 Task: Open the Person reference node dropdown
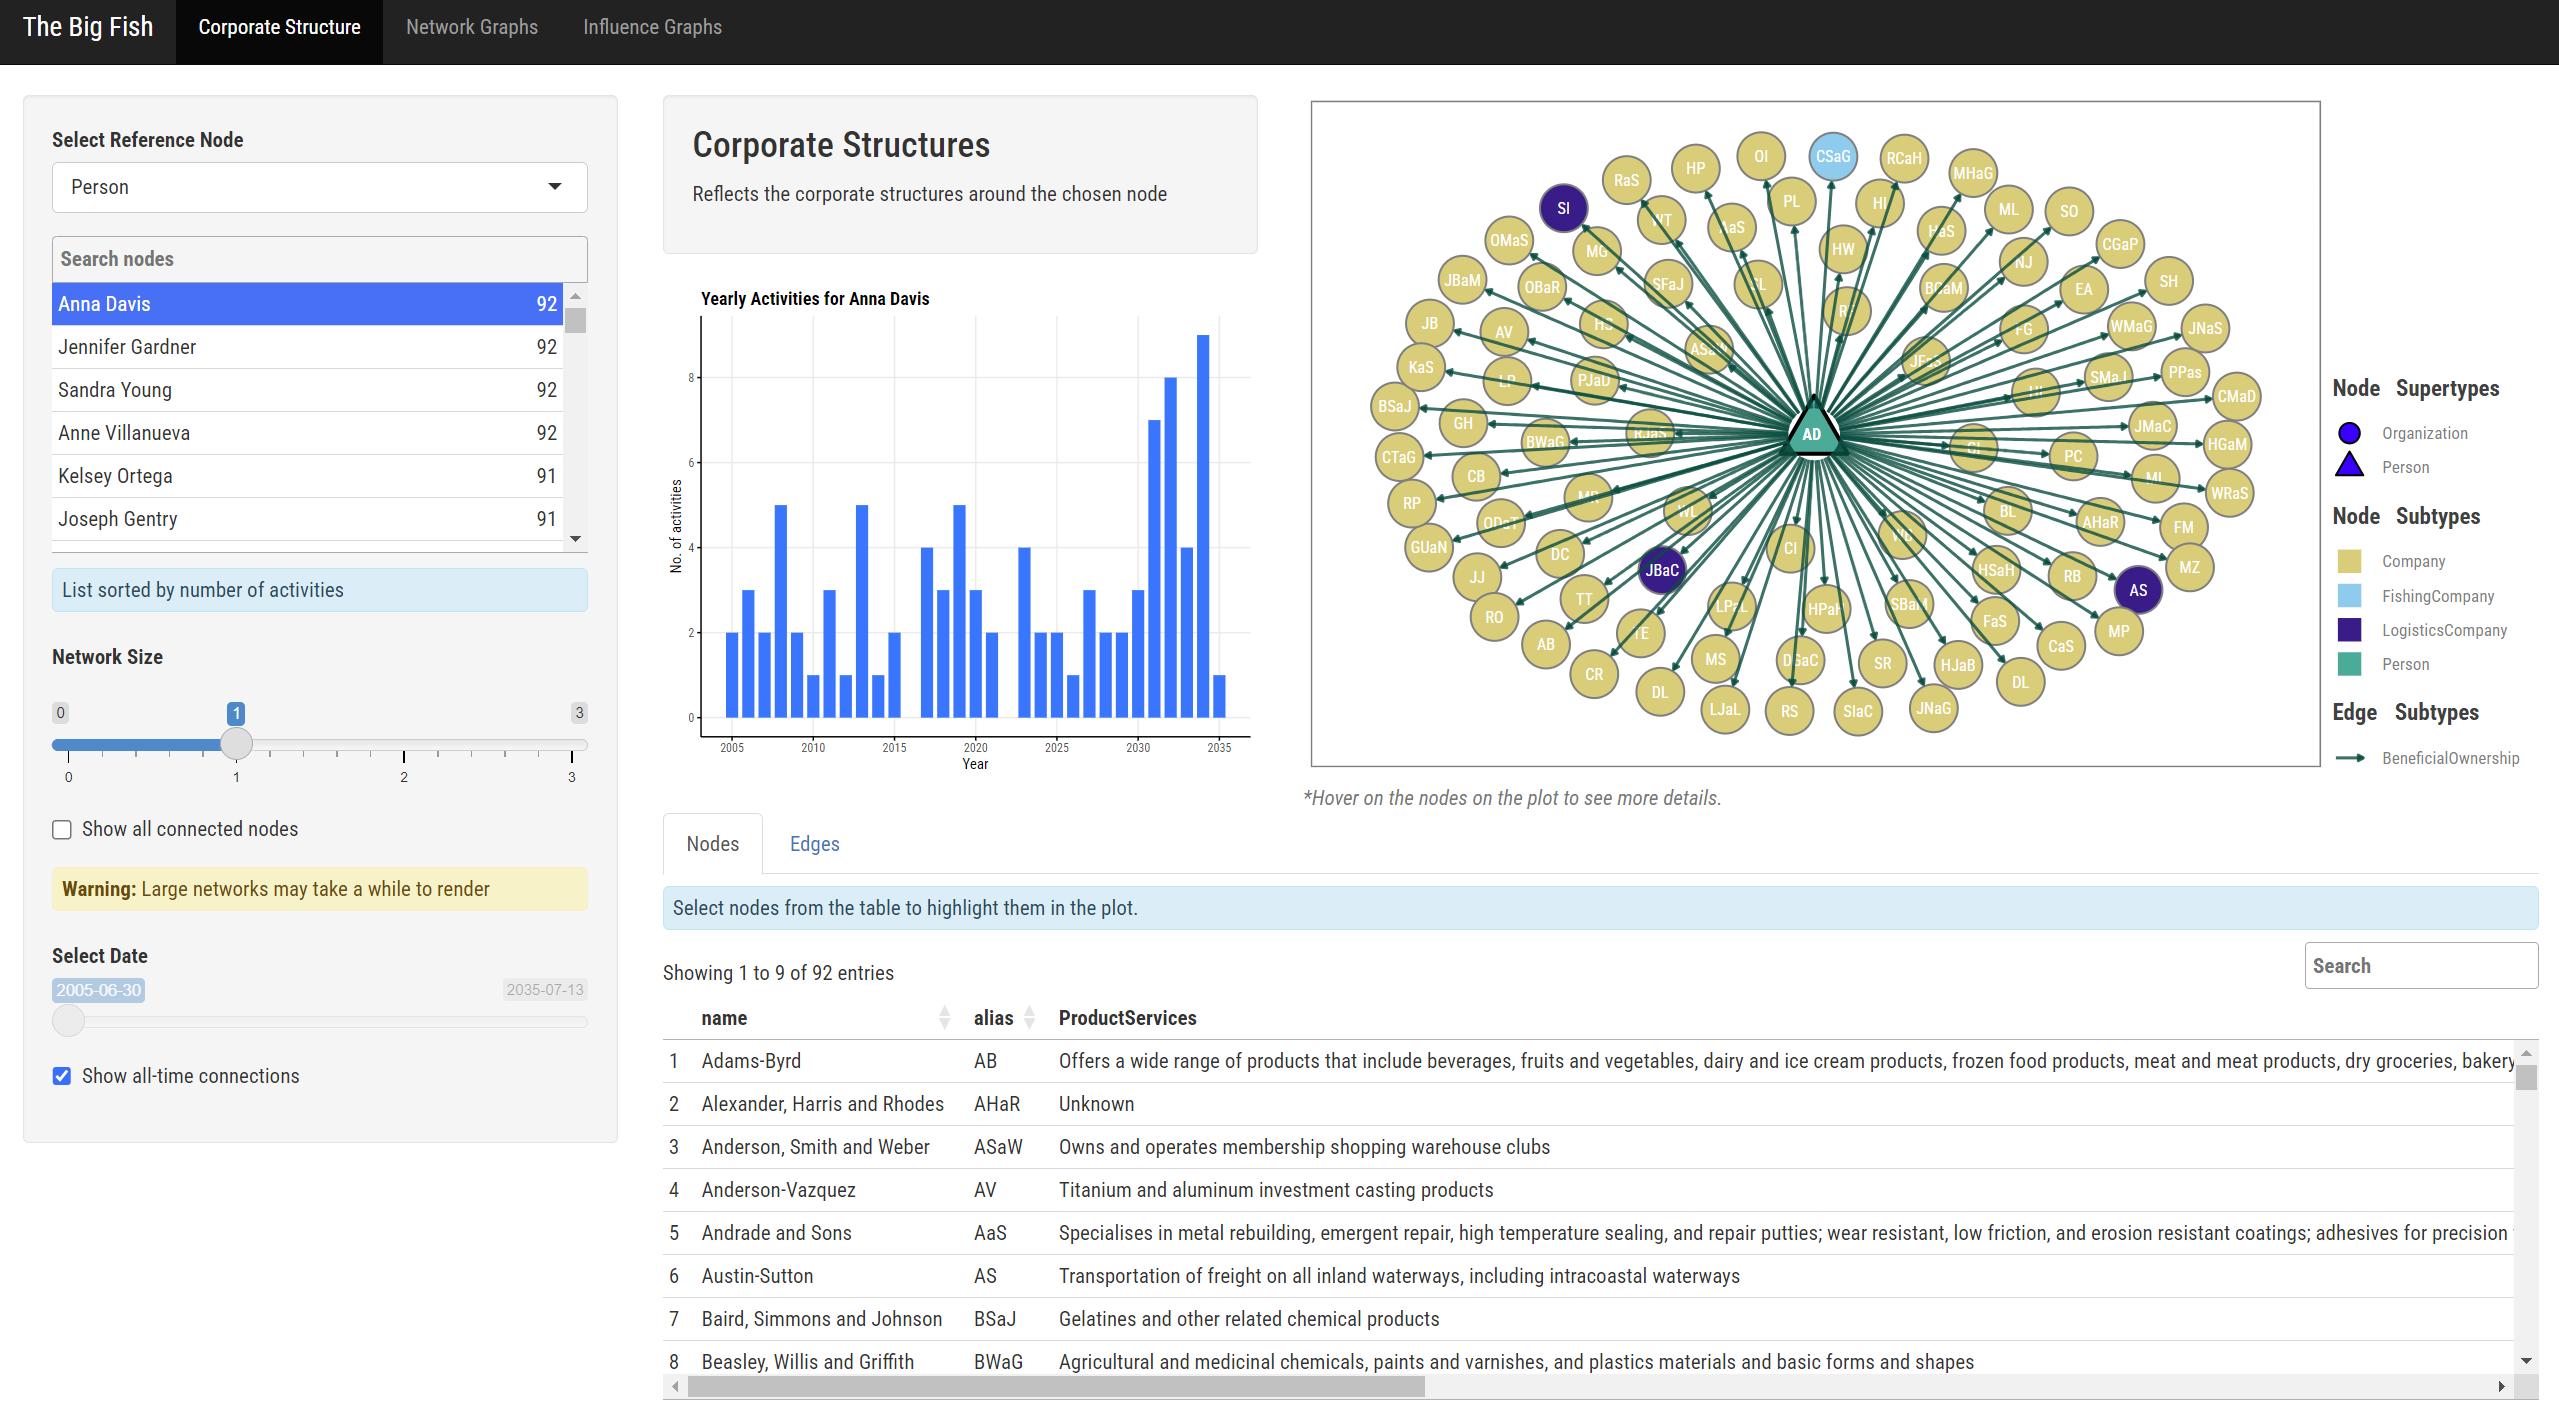pyautogui.click(x=319, y=187)
